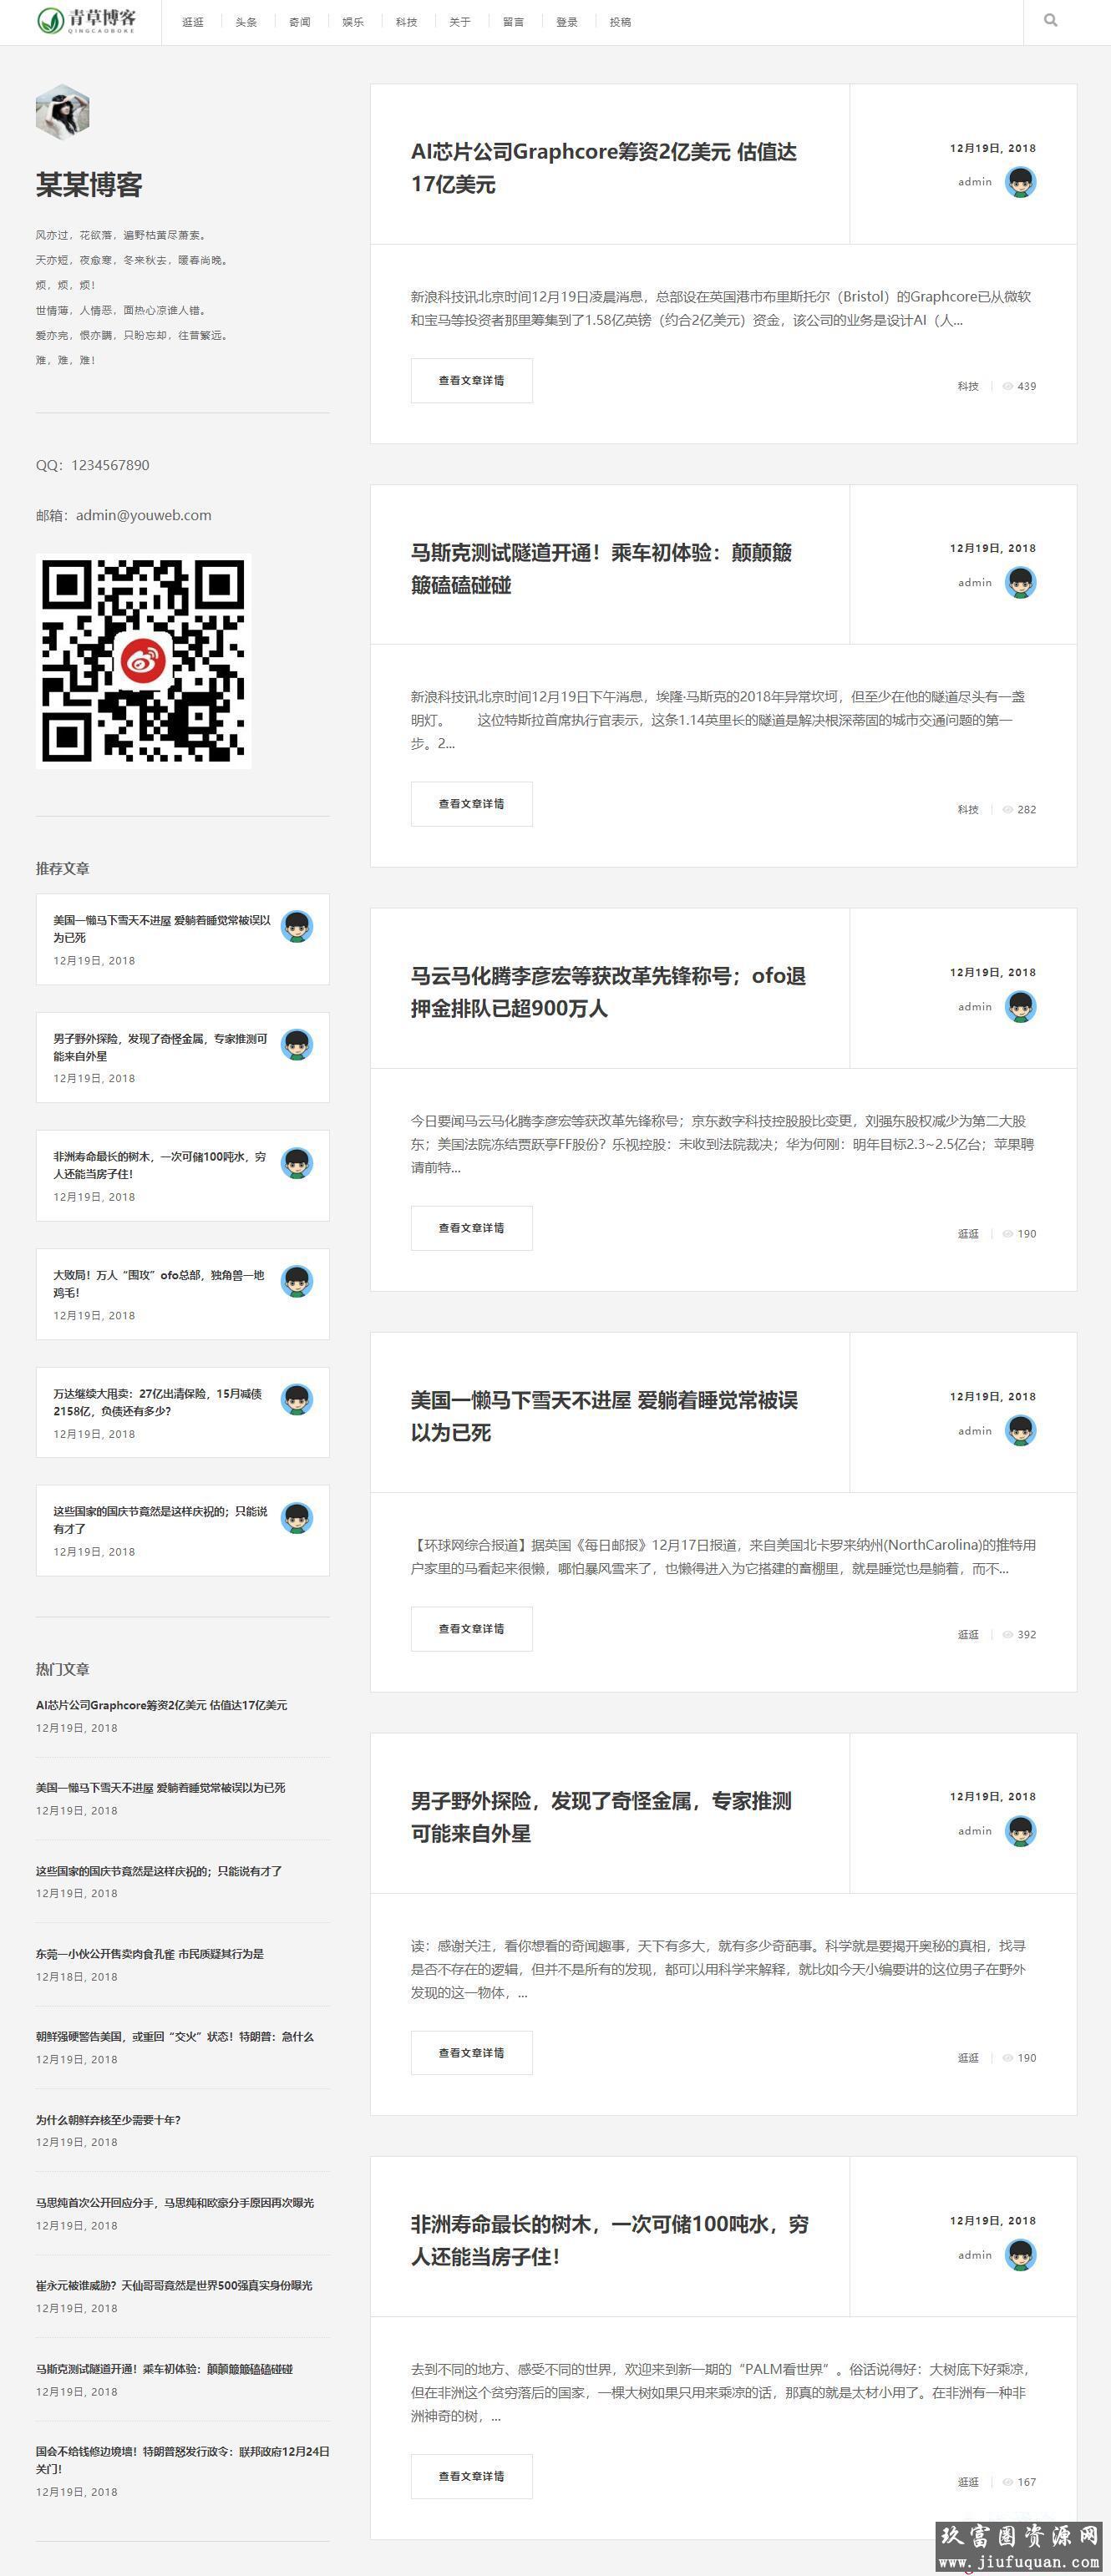
Task: Open the 科技 navigation menu item
Action: click(406, 22)
